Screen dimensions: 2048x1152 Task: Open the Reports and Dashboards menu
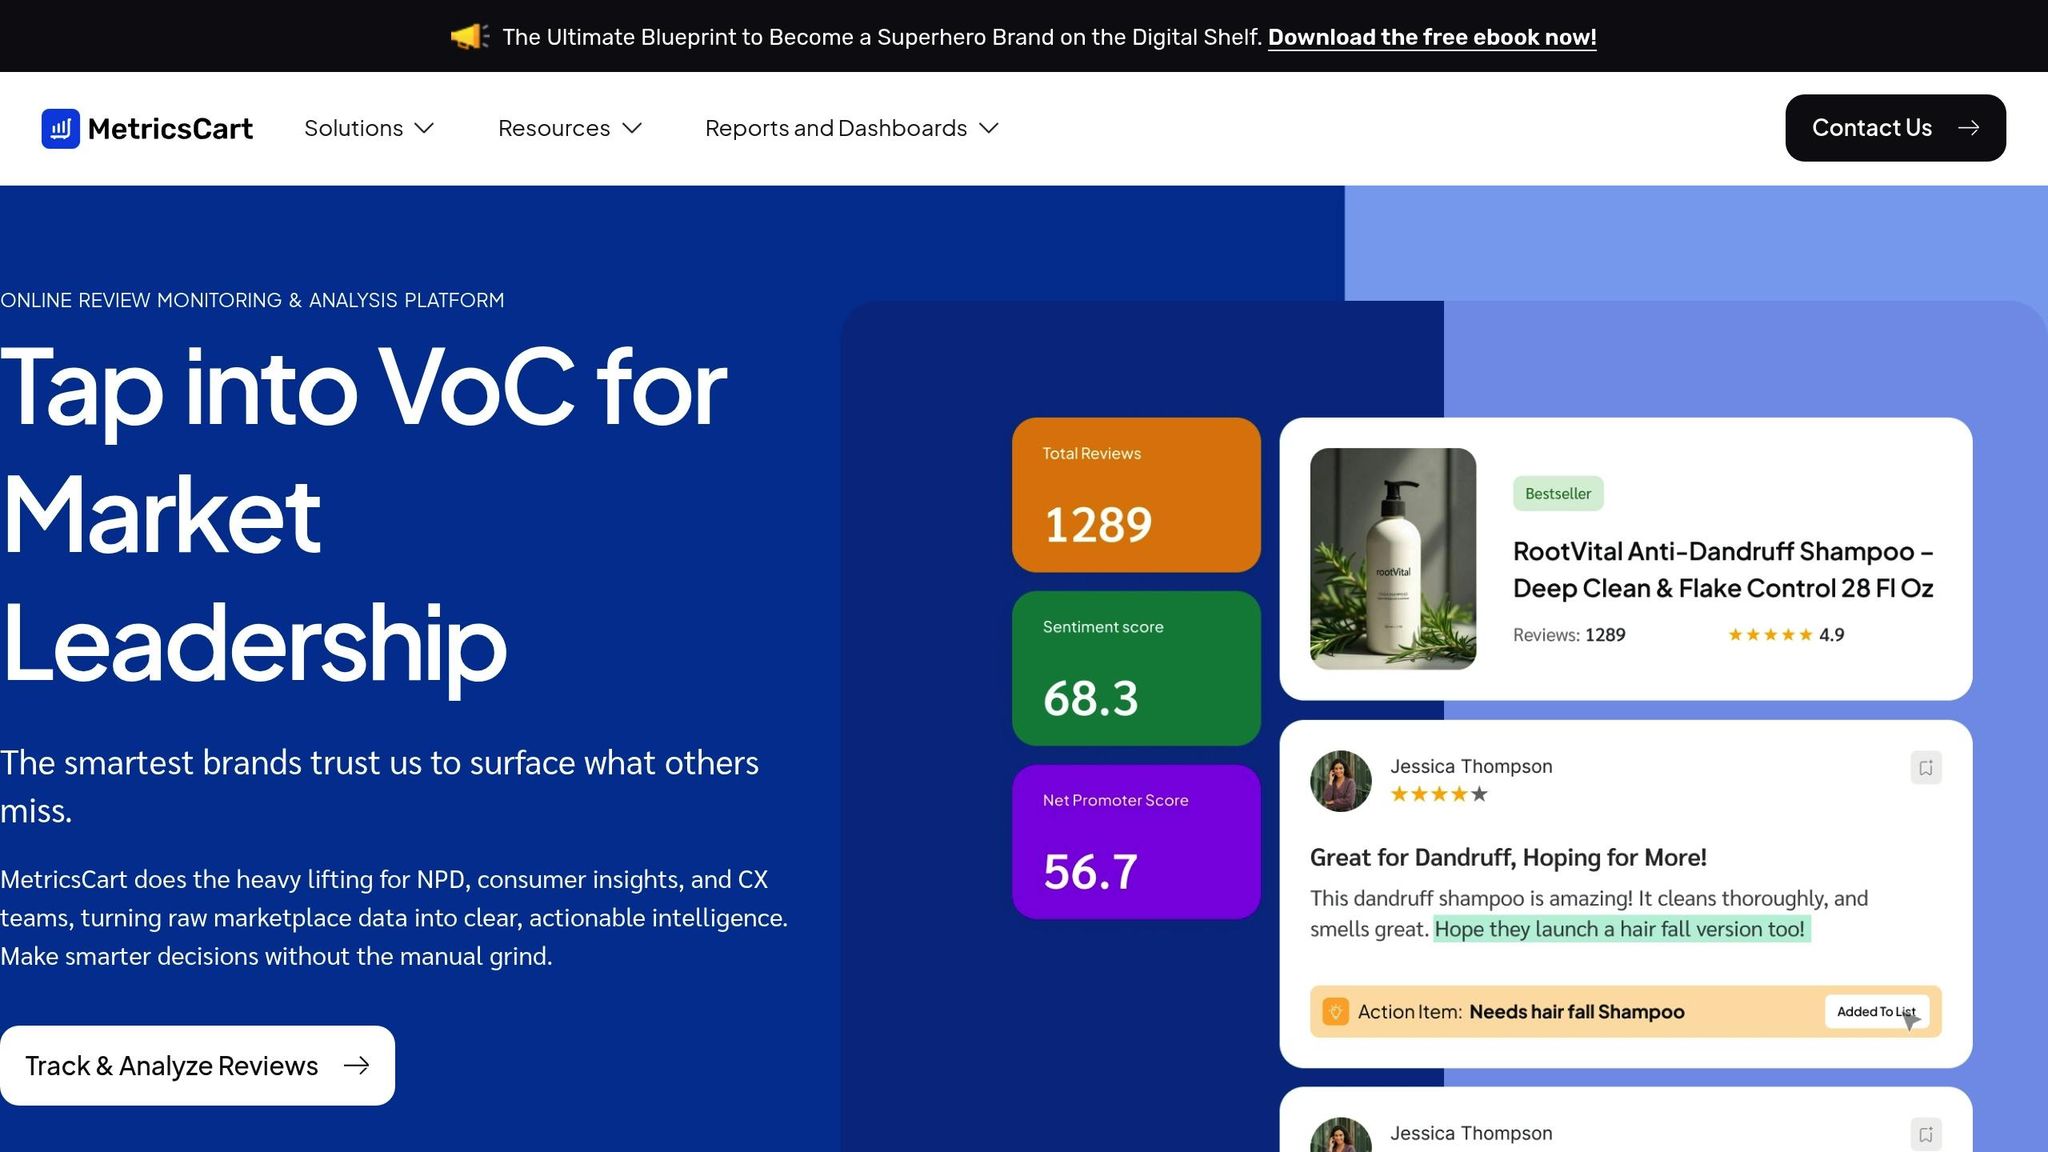835,128
